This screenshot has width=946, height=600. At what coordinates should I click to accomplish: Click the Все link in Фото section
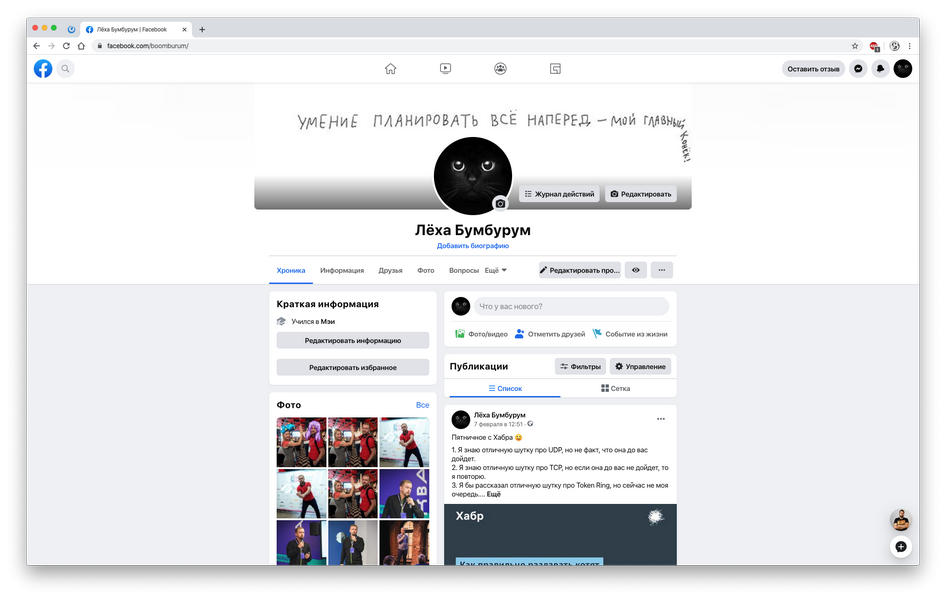pyautogui.click(x=422, y=405)
